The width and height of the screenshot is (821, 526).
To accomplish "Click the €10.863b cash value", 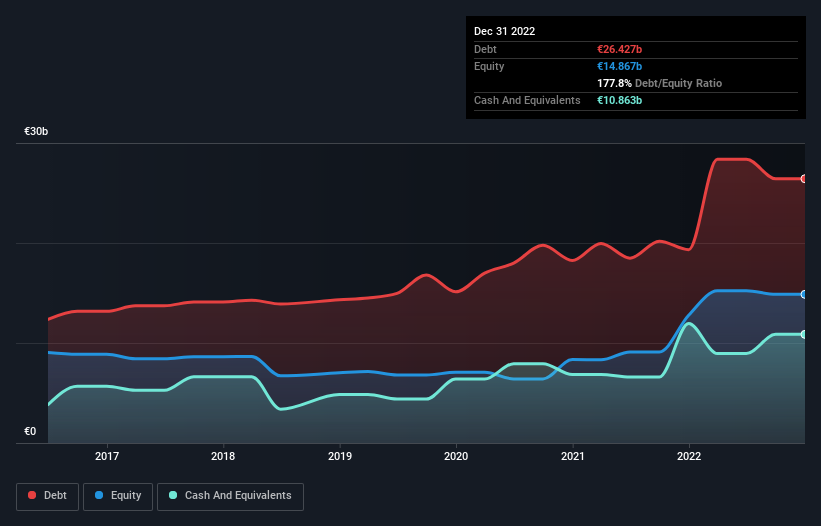I will click(619, 100).
